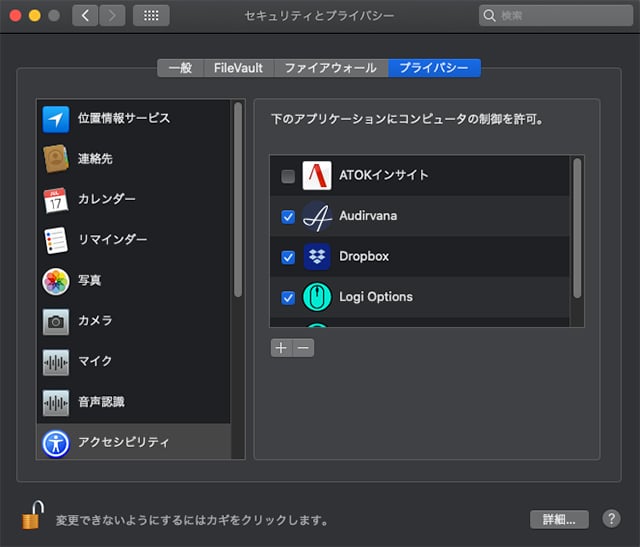This screenshot has width=640, height=547.
Task: Select the ATOKインサイト app name
Action: 384,175
